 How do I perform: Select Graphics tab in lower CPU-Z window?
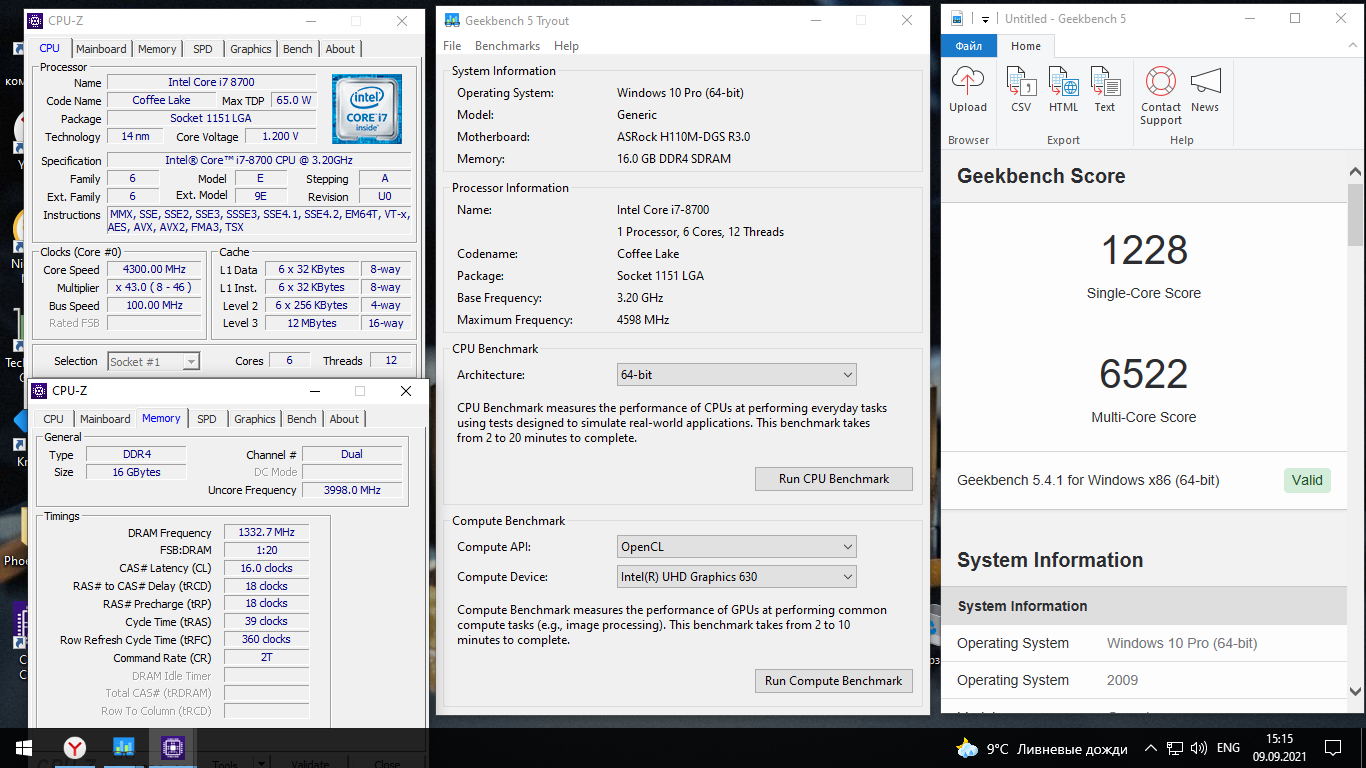coord(254,419)
